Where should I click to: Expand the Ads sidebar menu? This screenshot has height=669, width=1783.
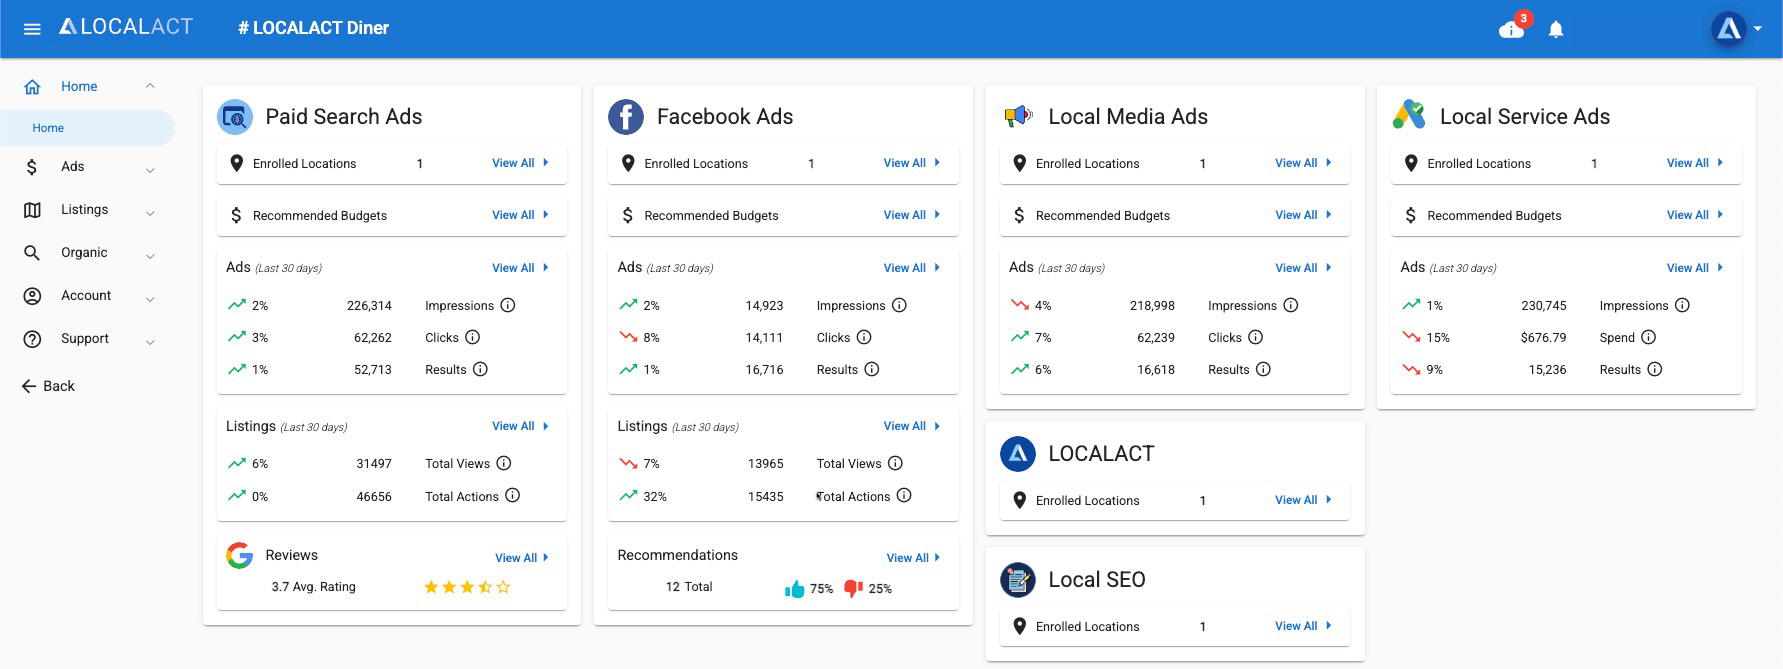pos(150,170)
